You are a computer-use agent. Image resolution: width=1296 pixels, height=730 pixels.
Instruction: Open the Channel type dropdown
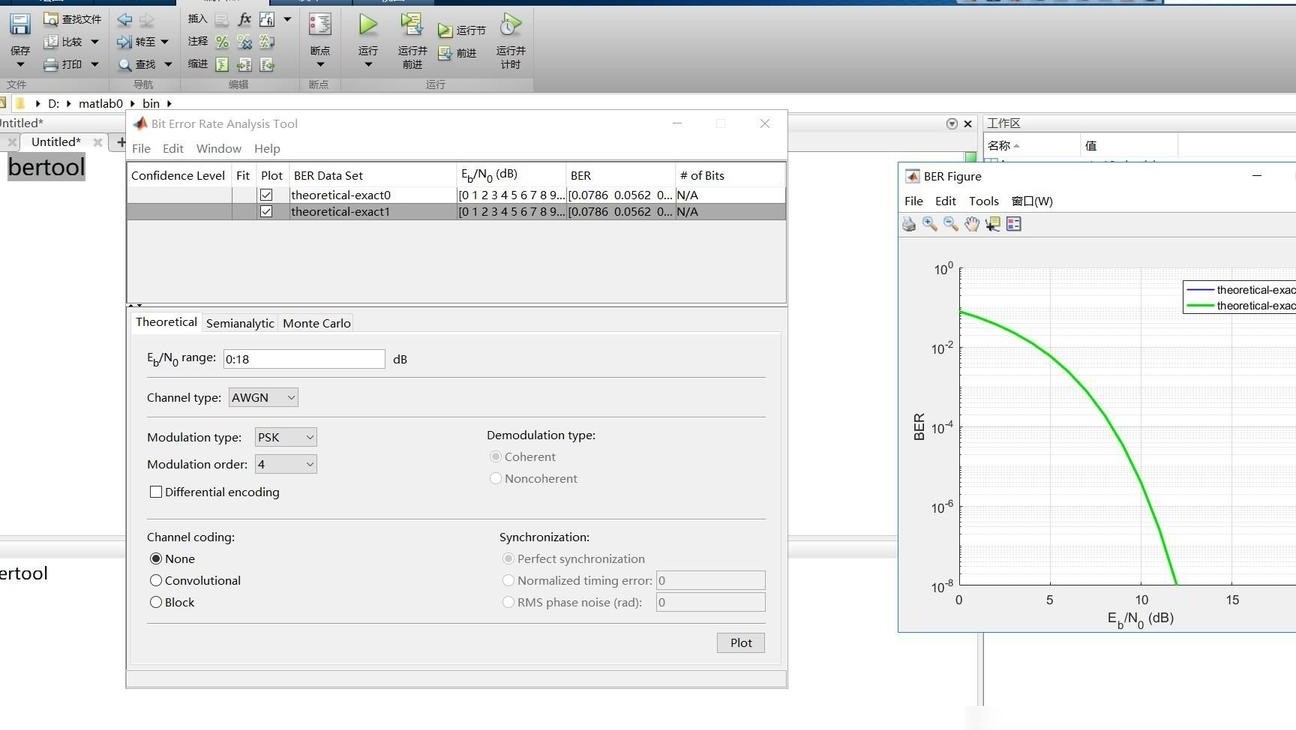[x=263, y=398]
